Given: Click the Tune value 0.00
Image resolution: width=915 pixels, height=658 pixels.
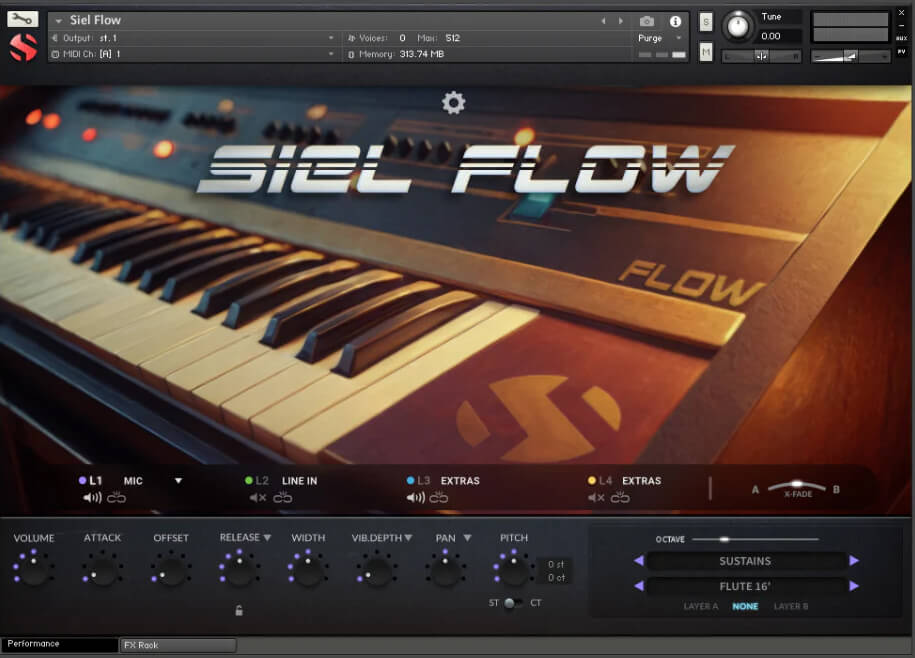Looking at the screenshot, I should coord(771,36).
